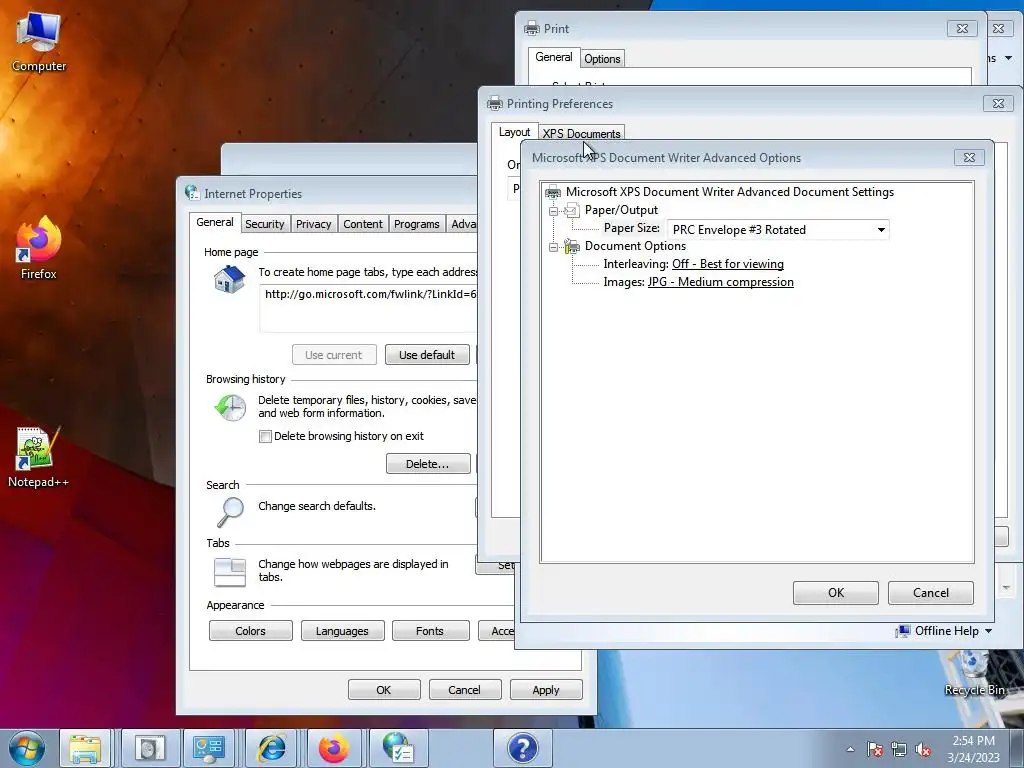The width and height of the screenshot is (1024, 768).
Task: Click Cancel in Internet Properties
Action: tap(465, 690)
